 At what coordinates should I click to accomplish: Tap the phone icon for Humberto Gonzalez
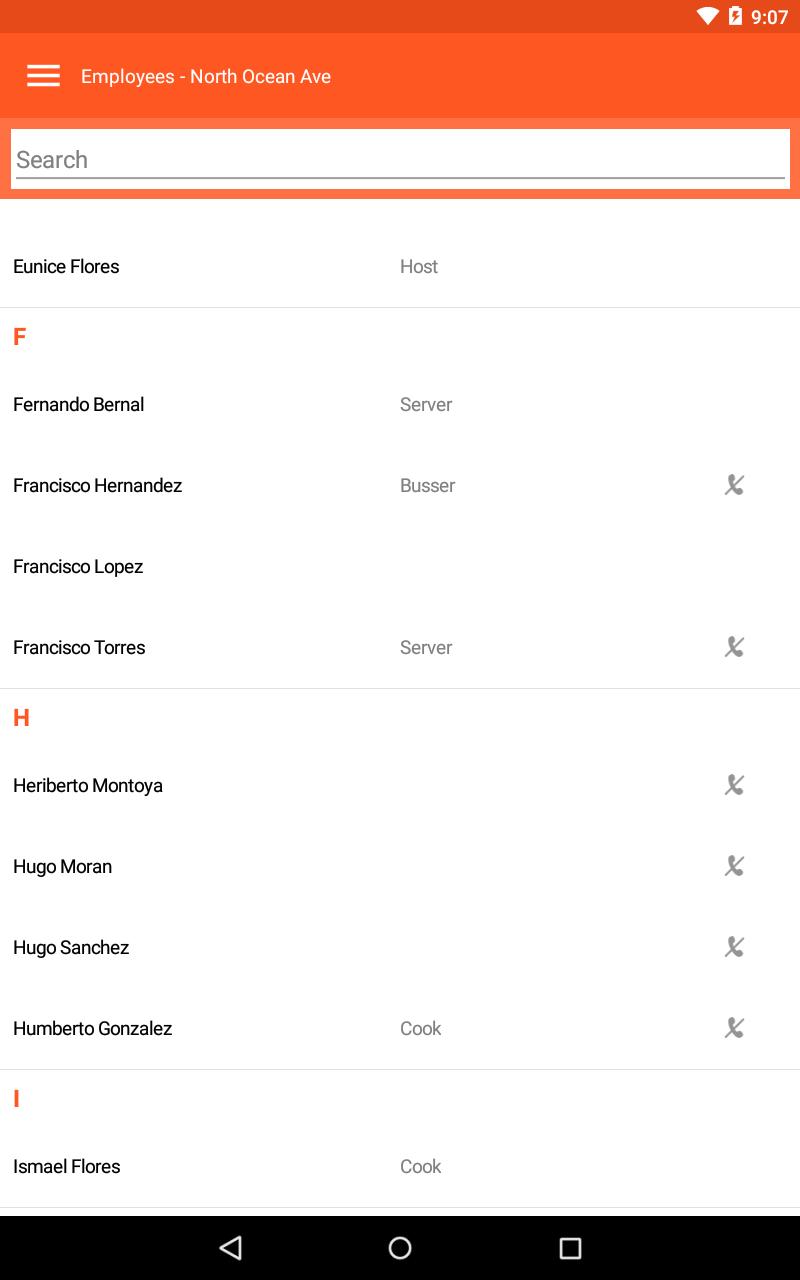click(x=734, y=1028)
